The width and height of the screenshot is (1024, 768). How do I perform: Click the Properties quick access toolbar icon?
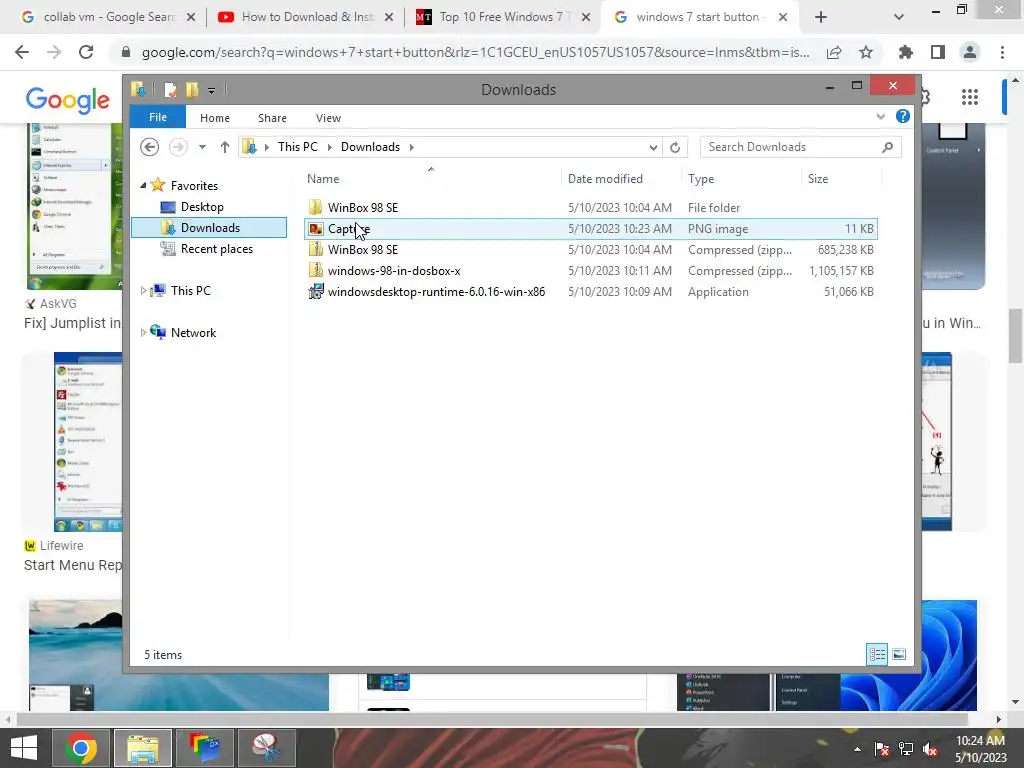click(170, 89)
